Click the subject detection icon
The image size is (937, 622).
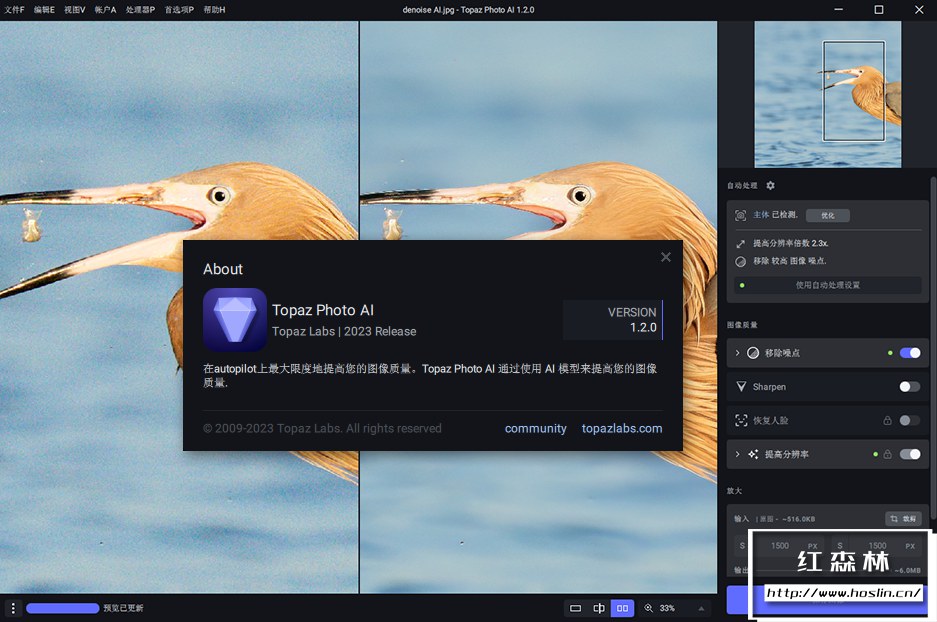pyautogui.click(x=740, y=215)
